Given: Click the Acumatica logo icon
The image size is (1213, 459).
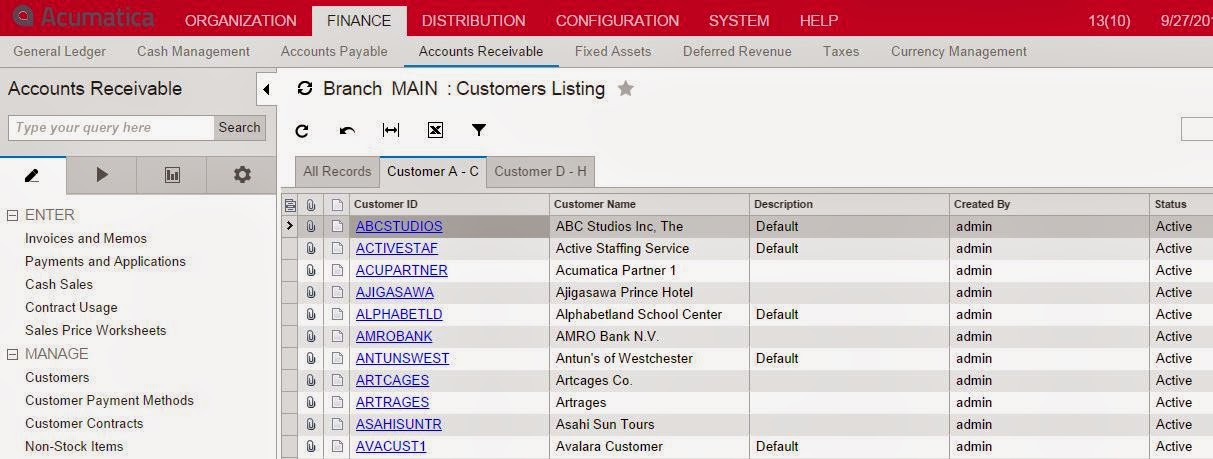Looking at the screenshot, I should click(x=23, y=17).
